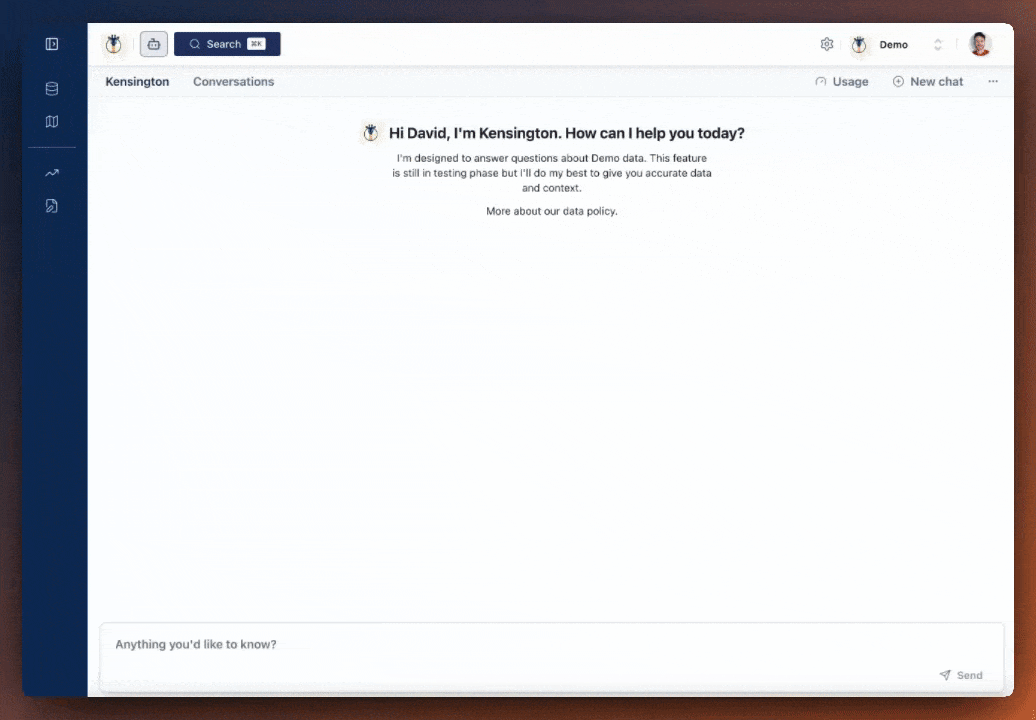Follow the data policy link

(551, 211)
